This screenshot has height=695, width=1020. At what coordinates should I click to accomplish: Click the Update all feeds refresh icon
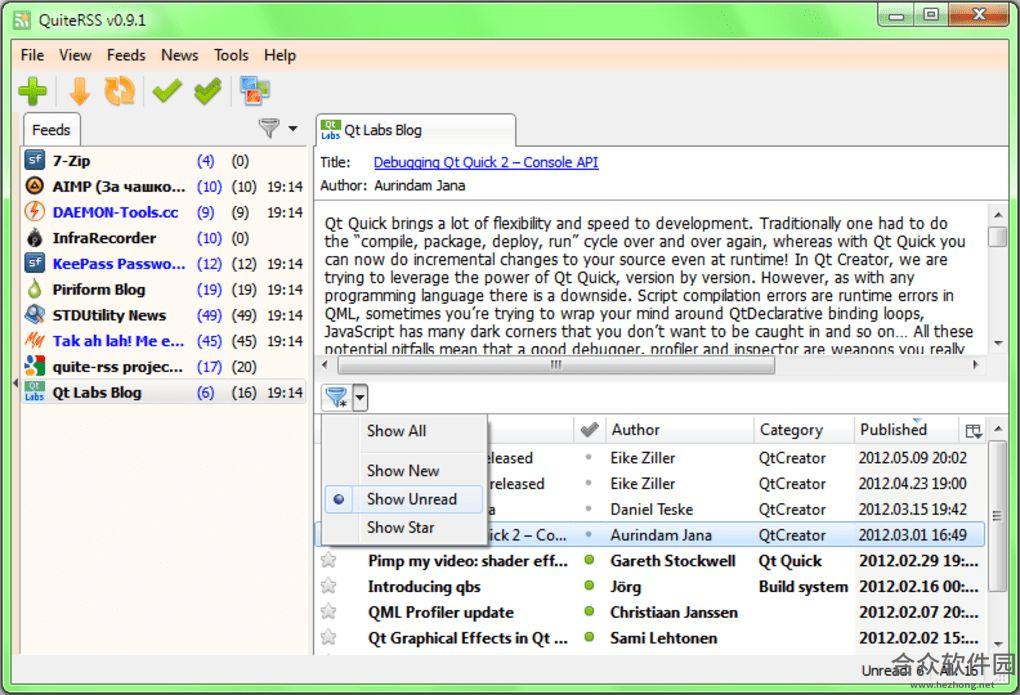120,91
